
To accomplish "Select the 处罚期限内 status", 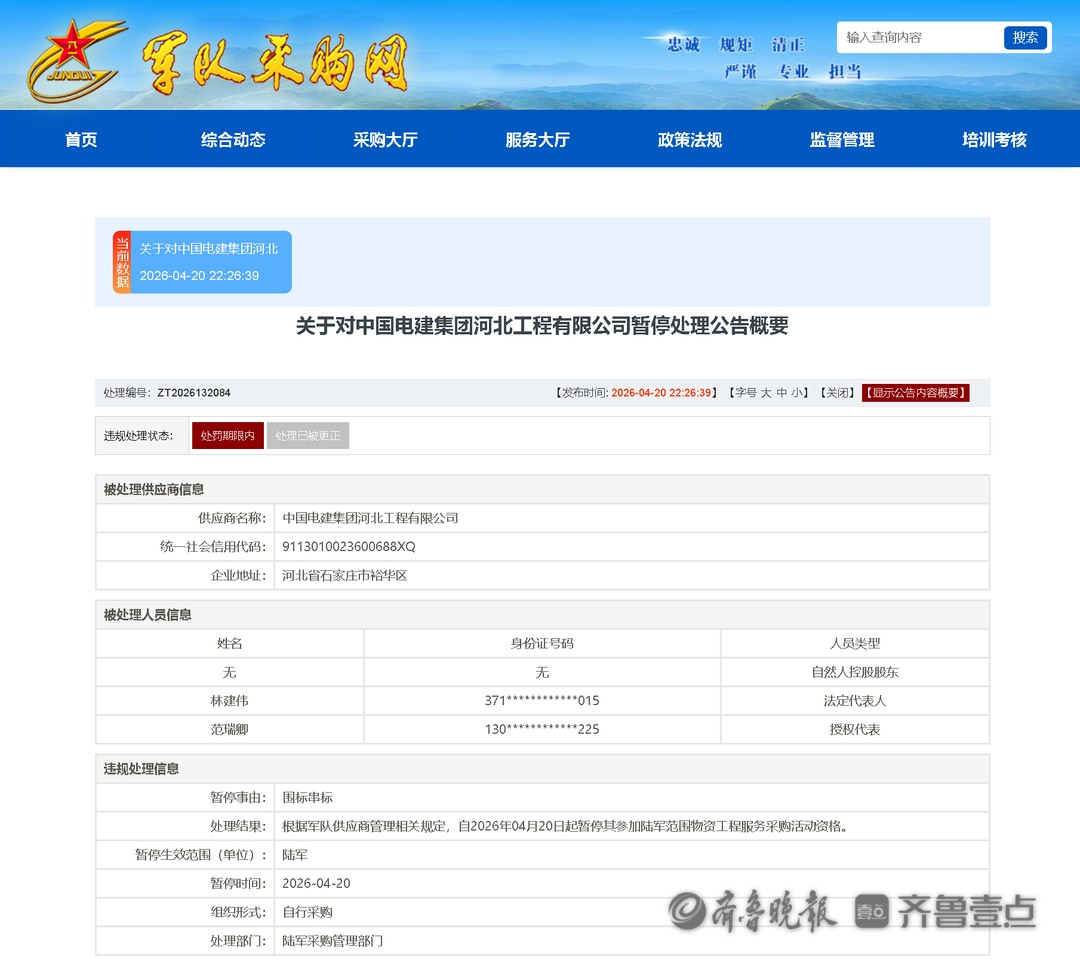I will (228, 436).
